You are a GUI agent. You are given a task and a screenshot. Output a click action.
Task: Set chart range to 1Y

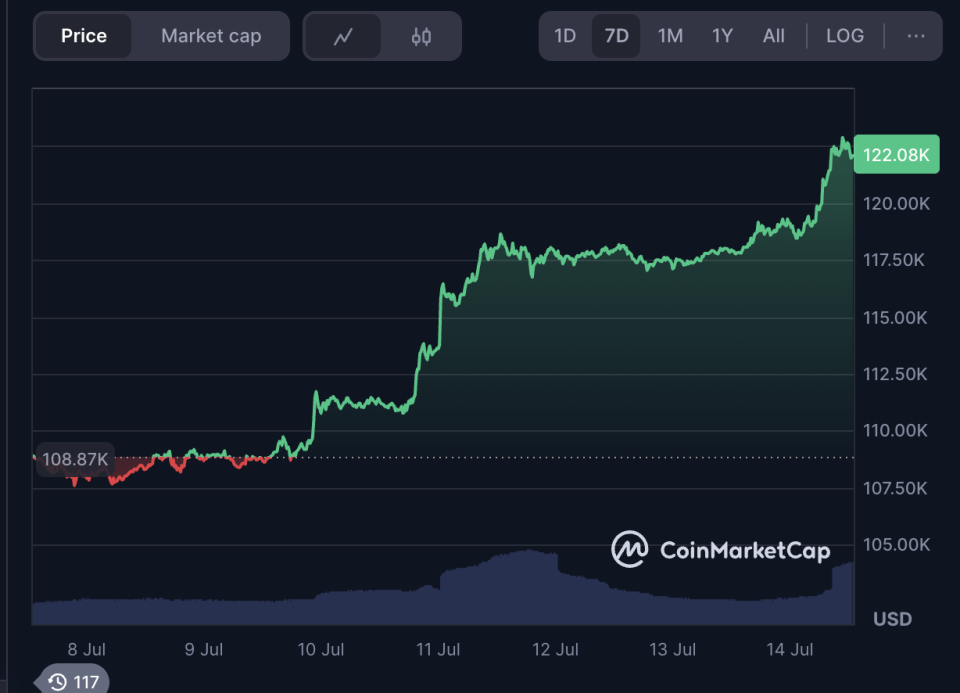coord(722,36)
